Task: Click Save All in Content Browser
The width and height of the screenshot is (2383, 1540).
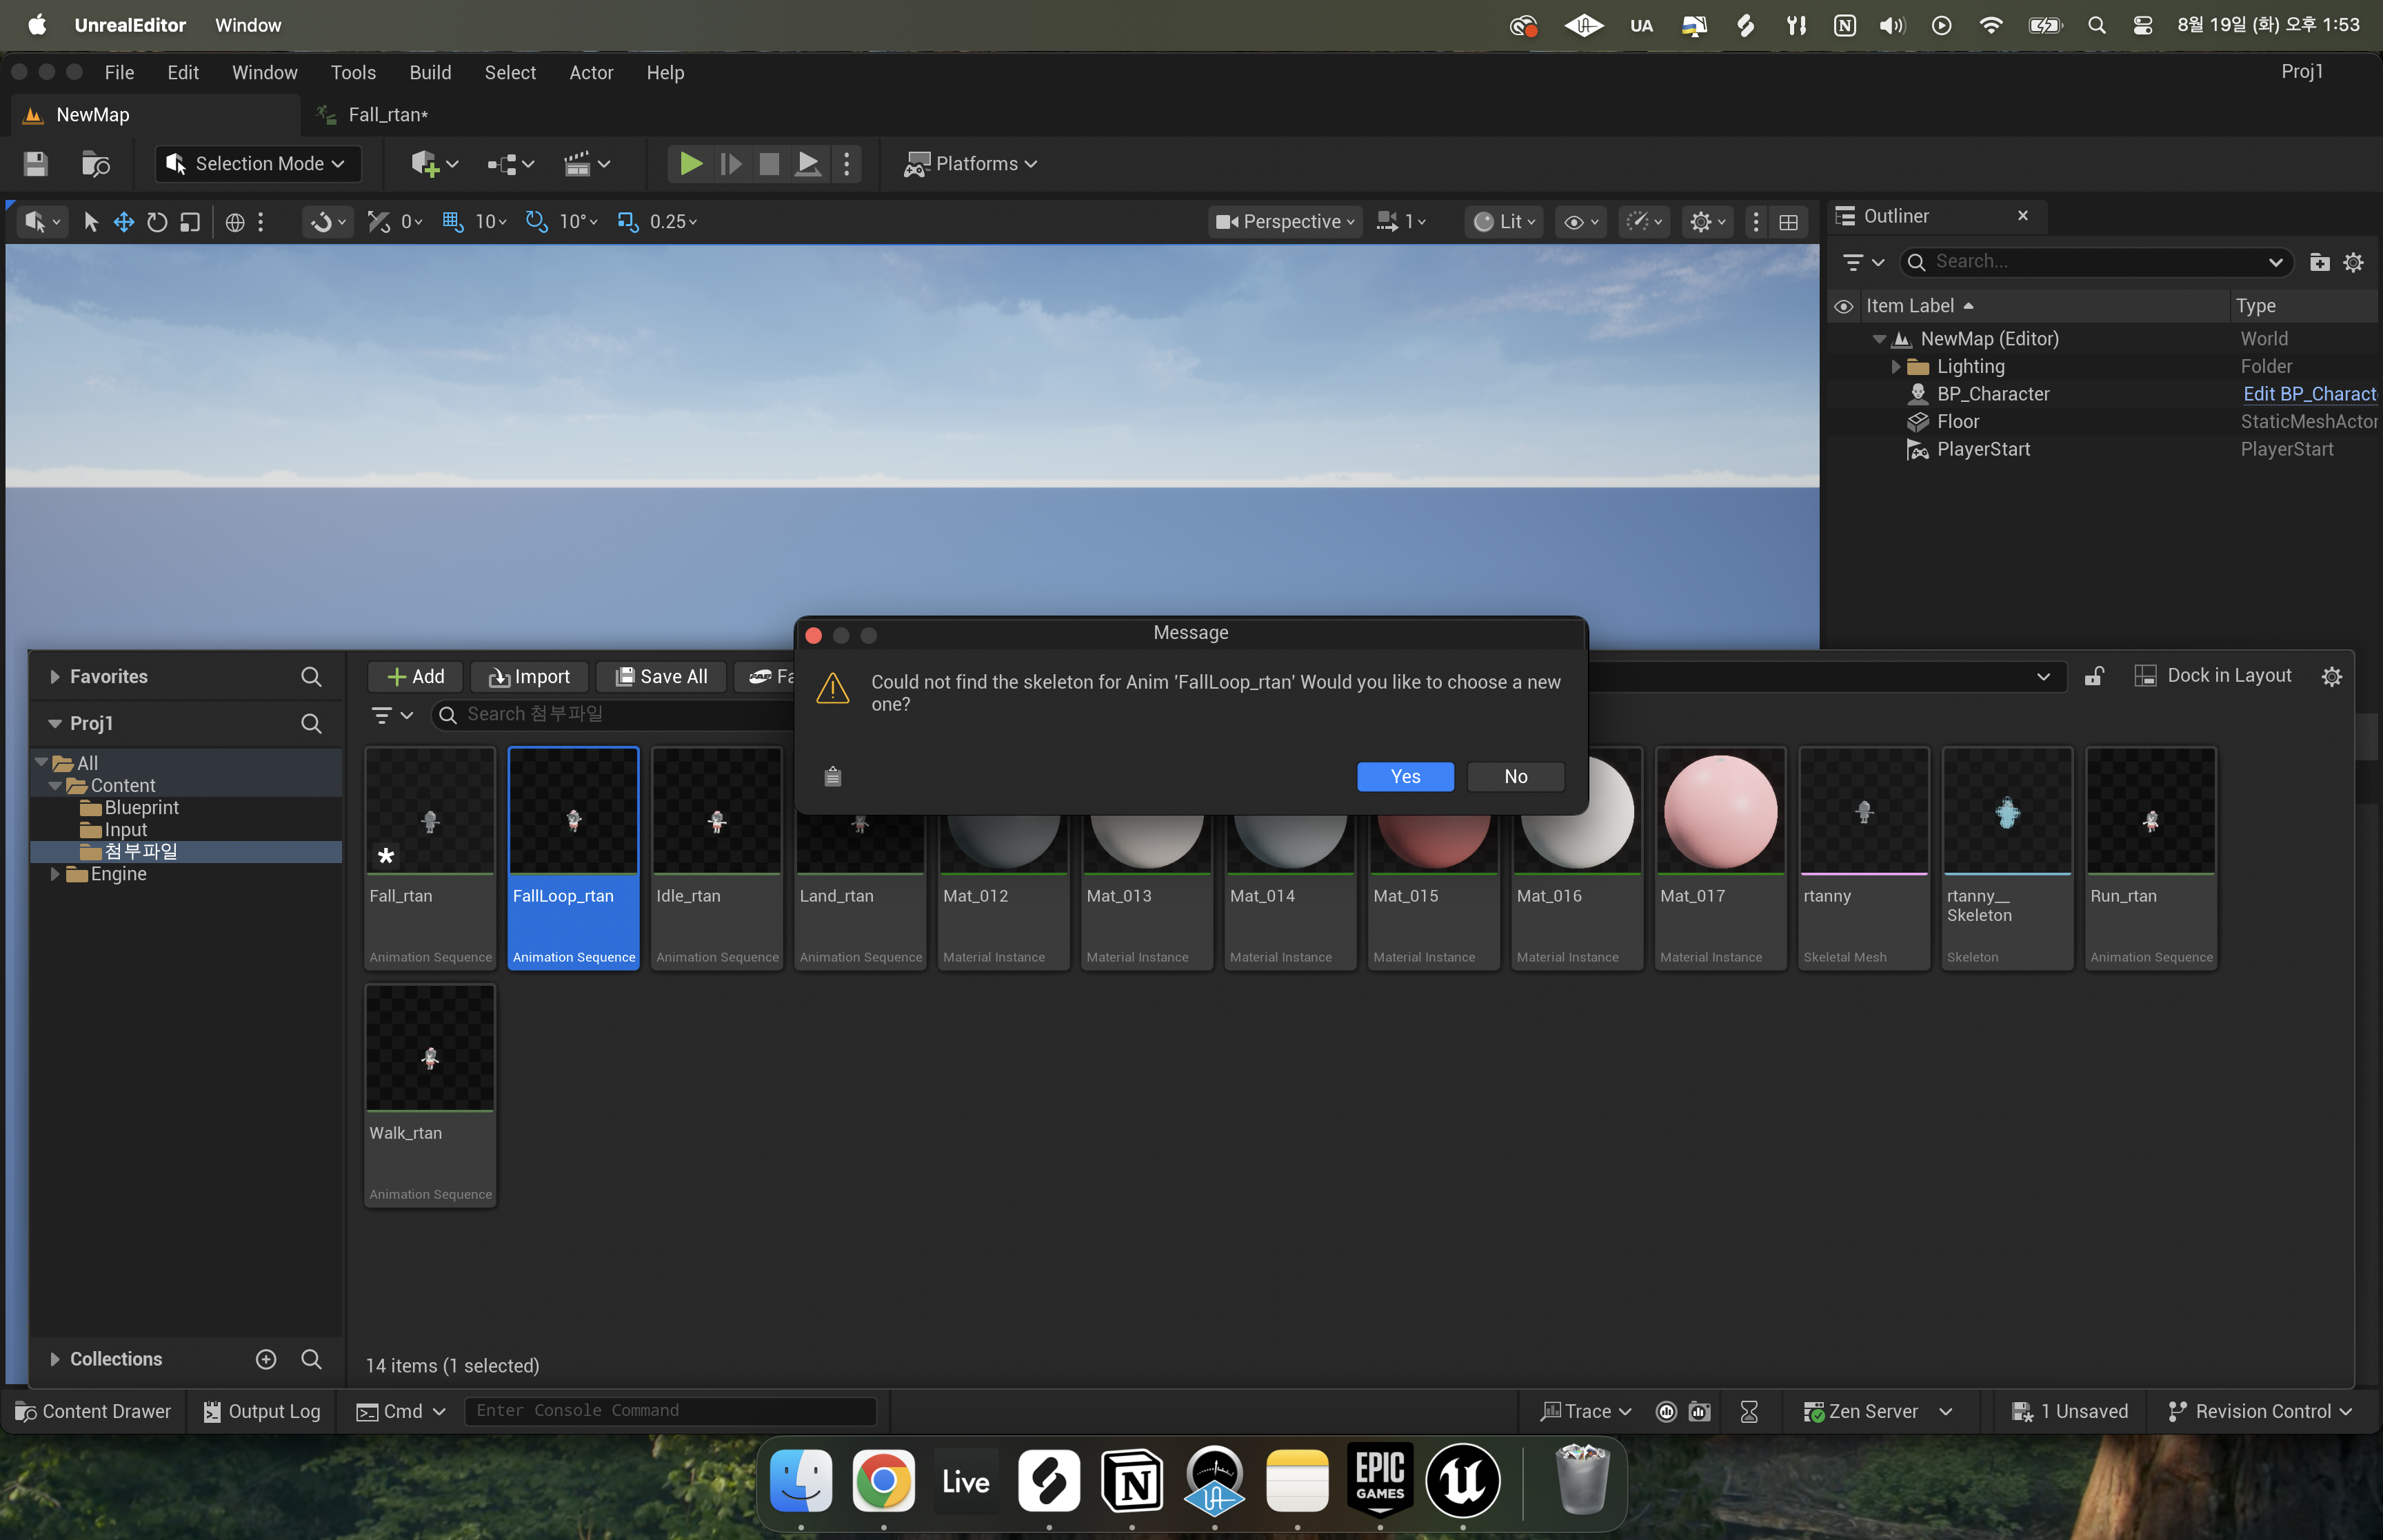Action: pyautogui.click(x=661, y=677)
